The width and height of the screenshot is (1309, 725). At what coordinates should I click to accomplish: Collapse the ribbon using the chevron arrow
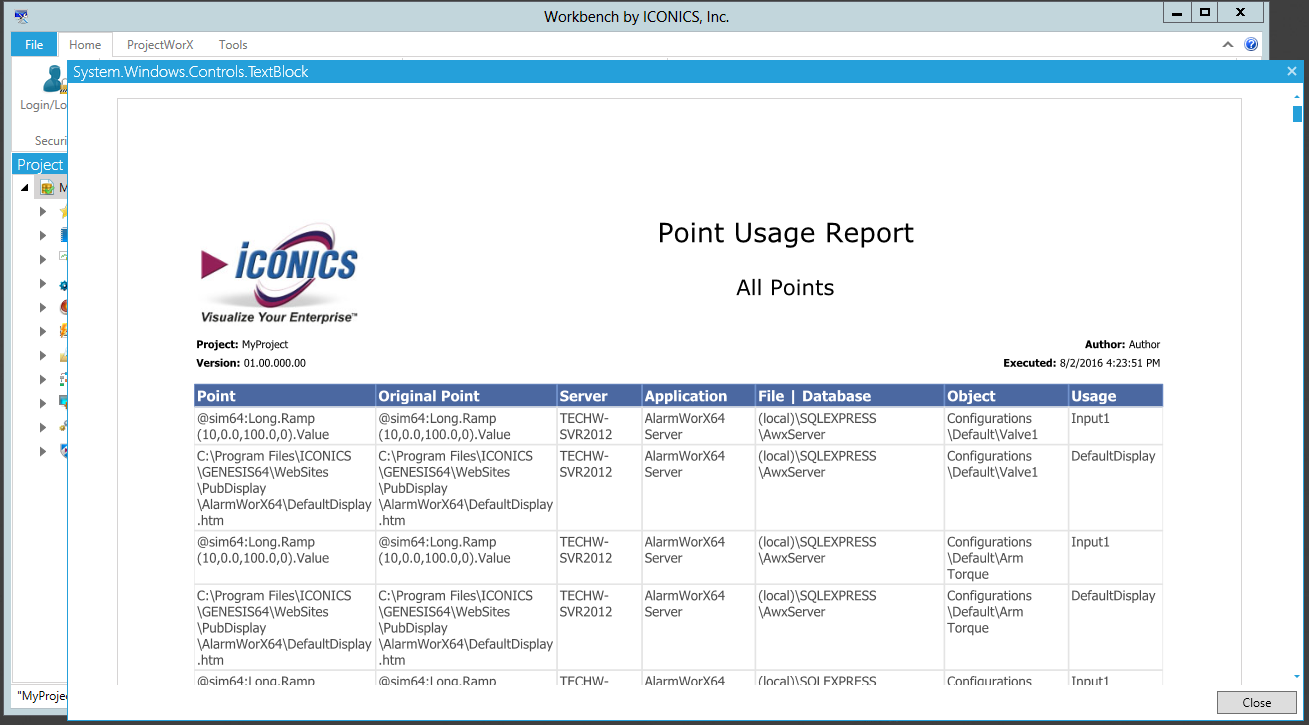[x=1228, y=45]
